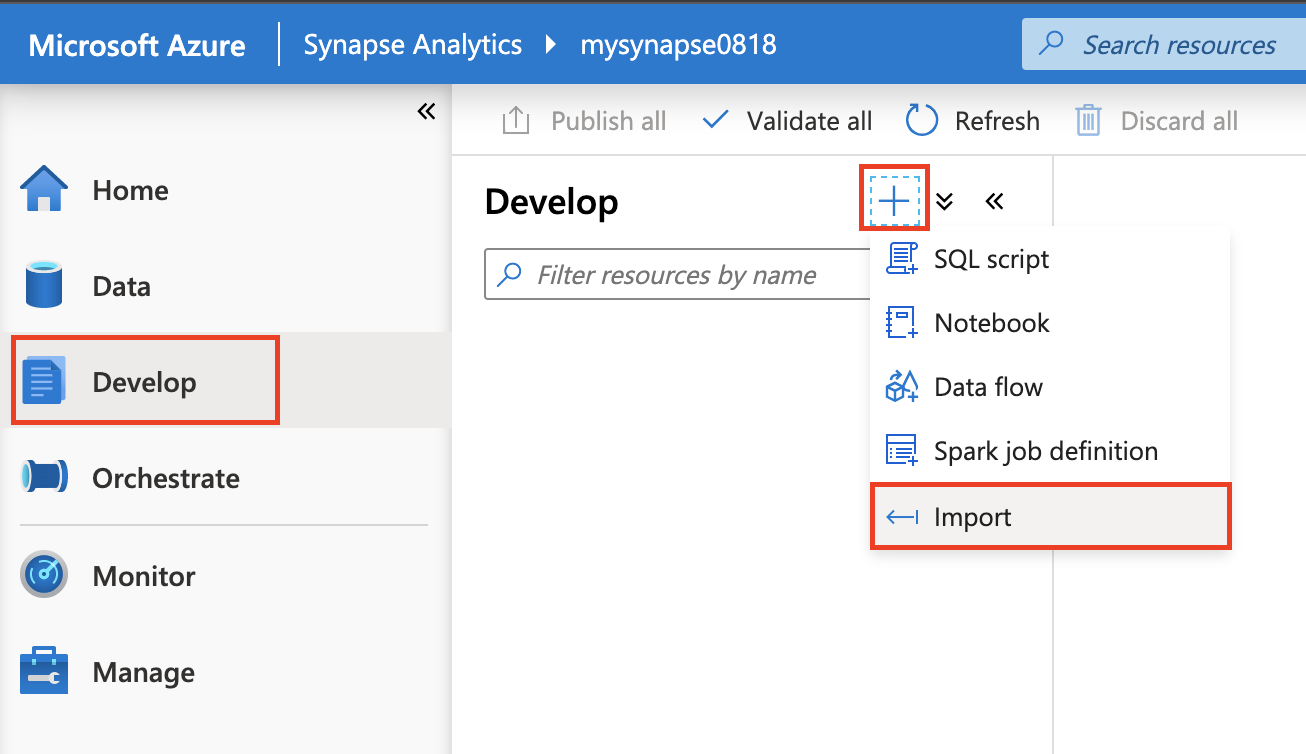Viewport: 1306px width, 754px height.
Task: Click the Refresh circular arrow icon
Action: pos(922,121)
